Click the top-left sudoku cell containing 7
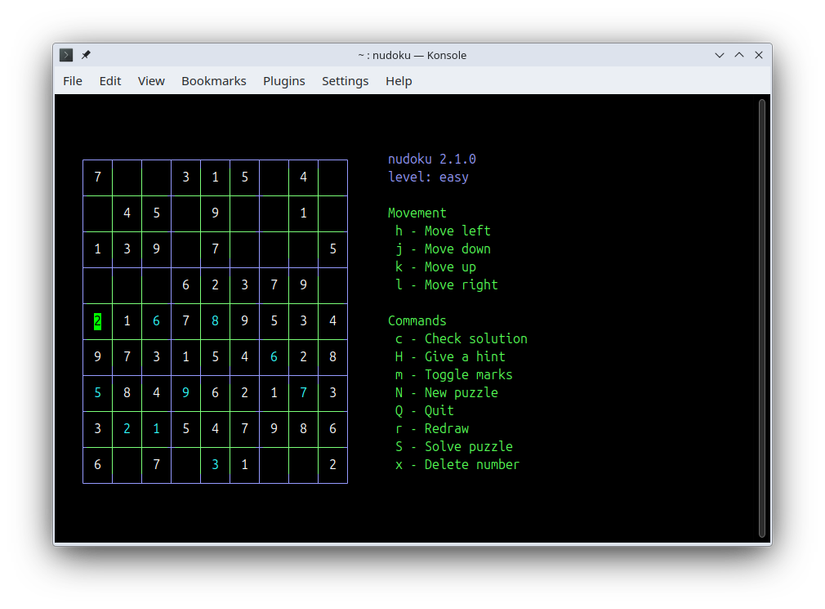The width and height of the screenshot is (825, 609). [x=97, y=177]
